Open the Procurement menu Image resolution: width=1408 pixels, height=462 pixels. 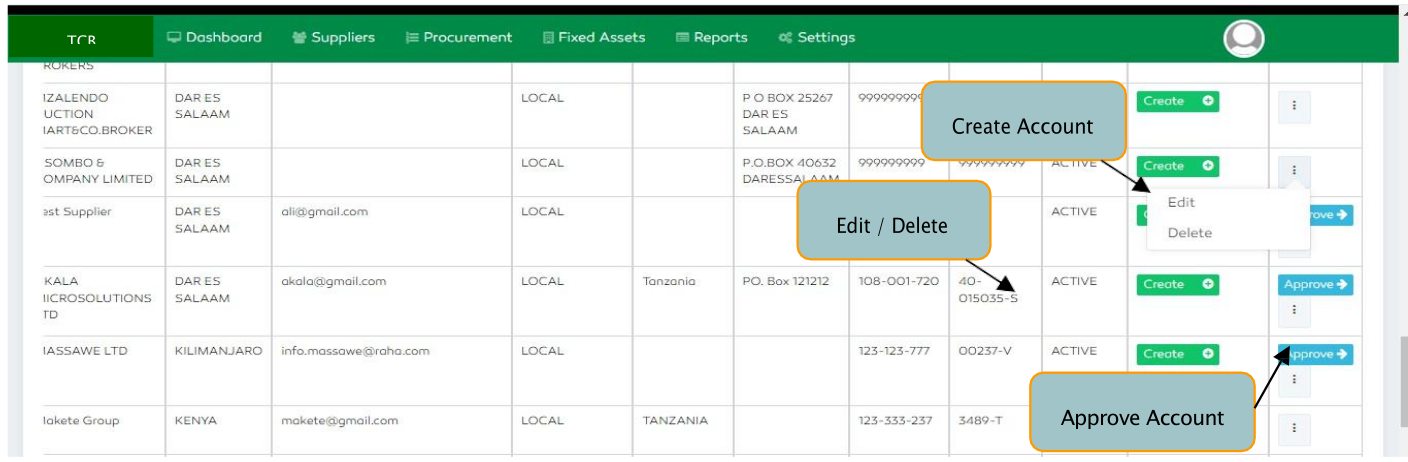[459, 37]
